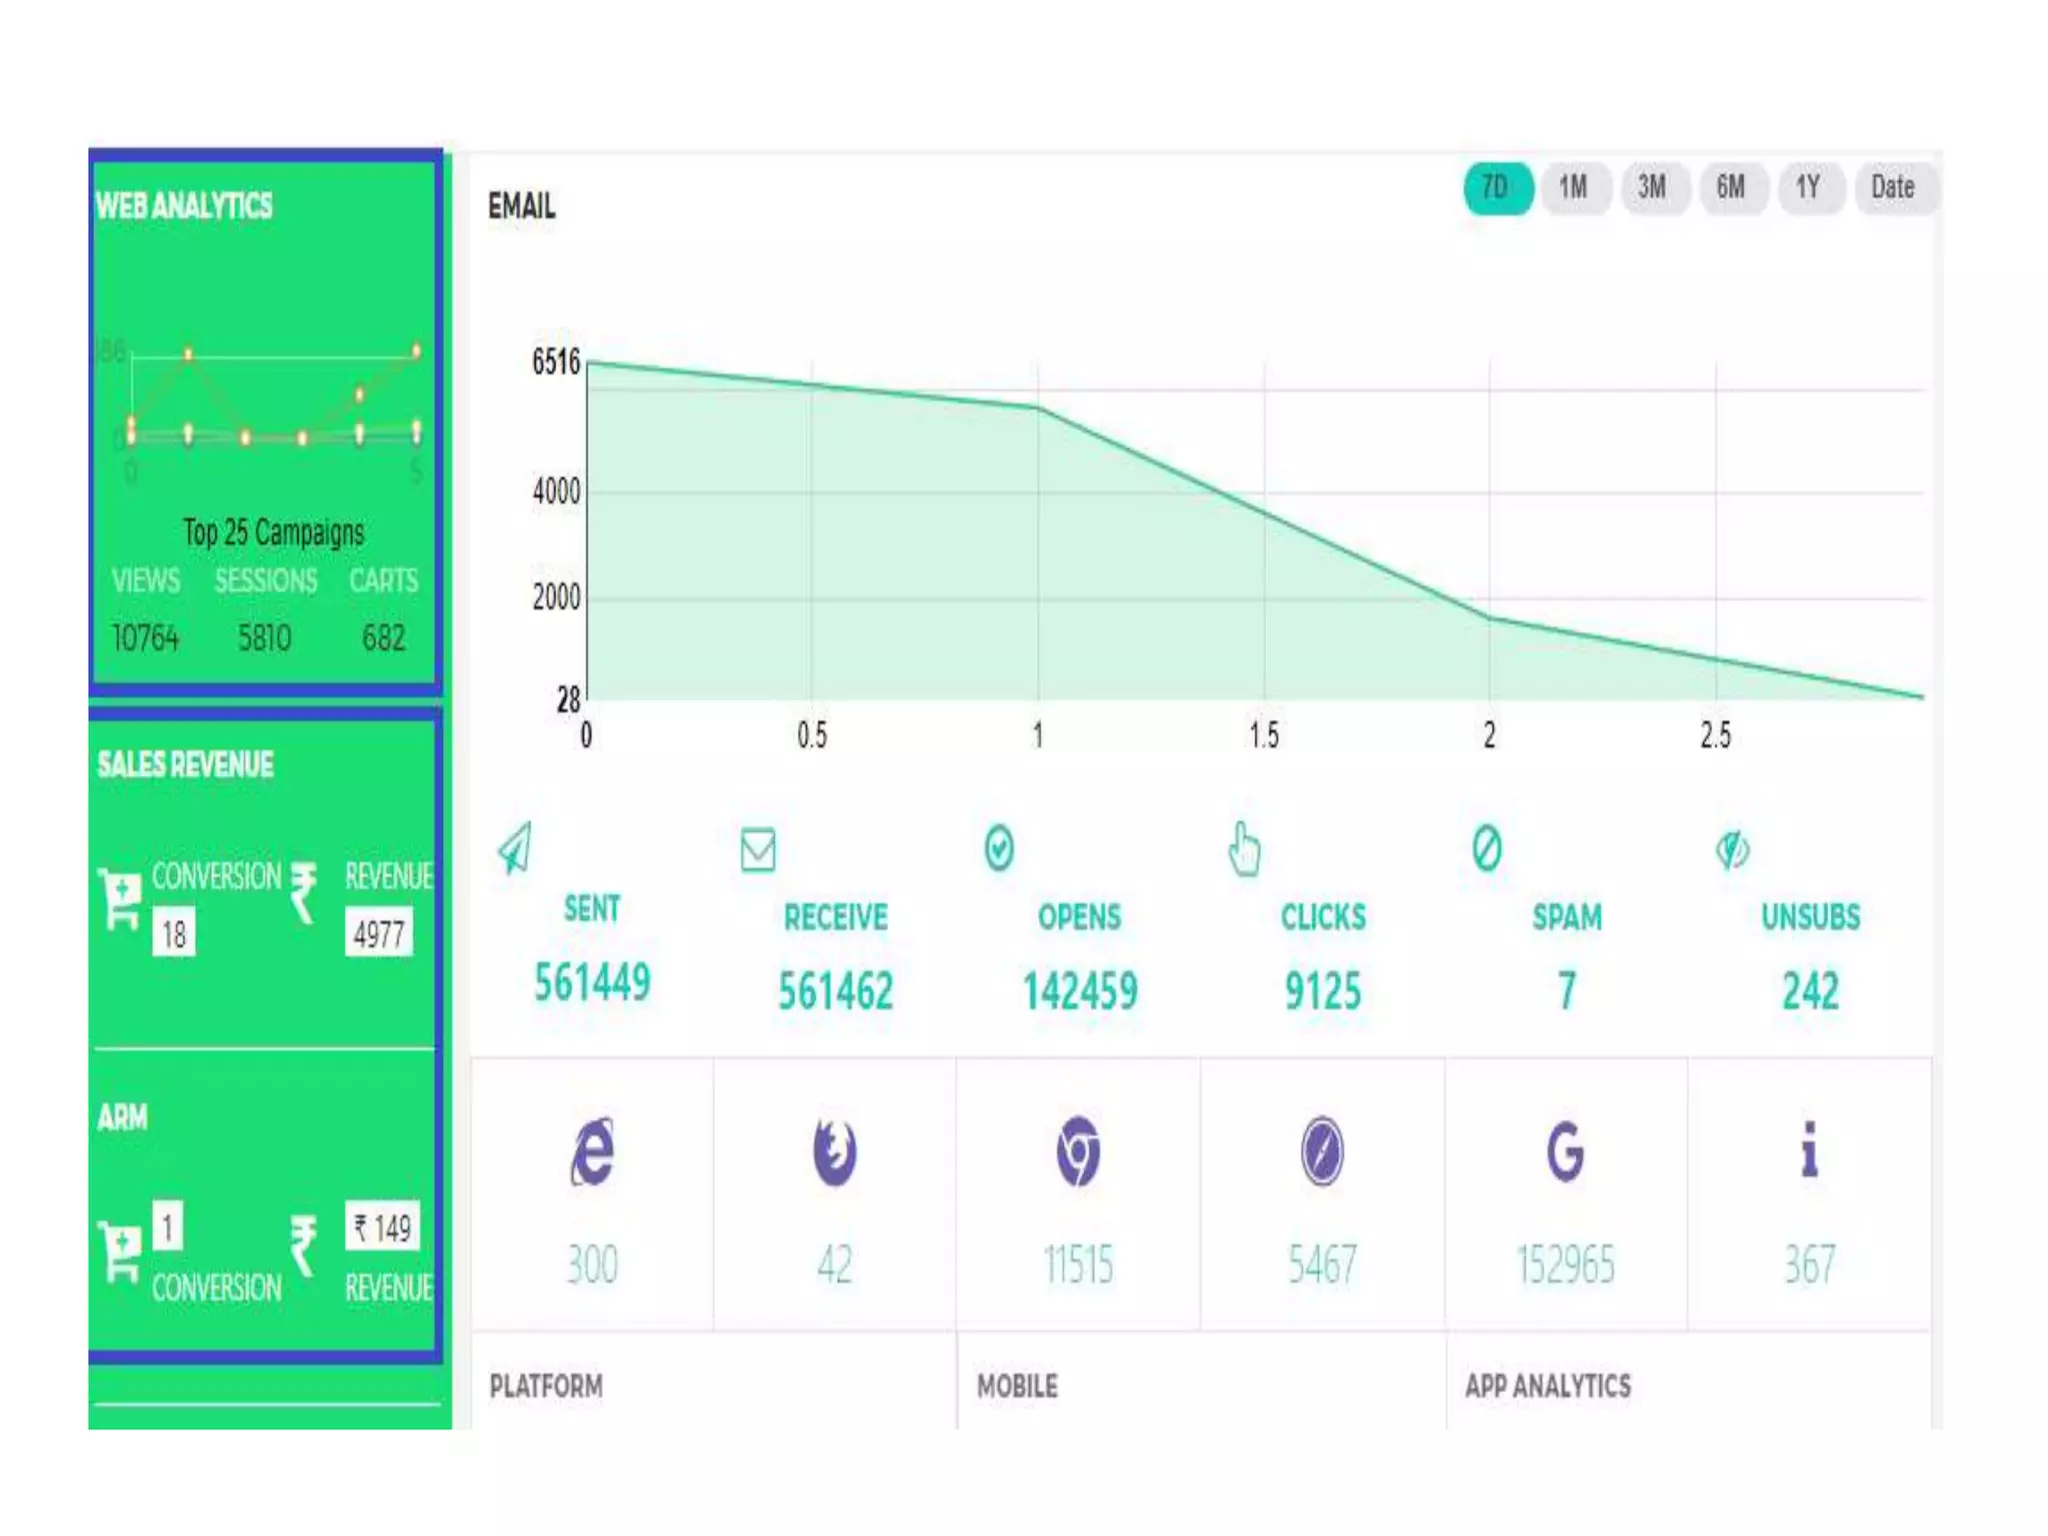
Task: Click the Google G icon
Action: 1565,1152
